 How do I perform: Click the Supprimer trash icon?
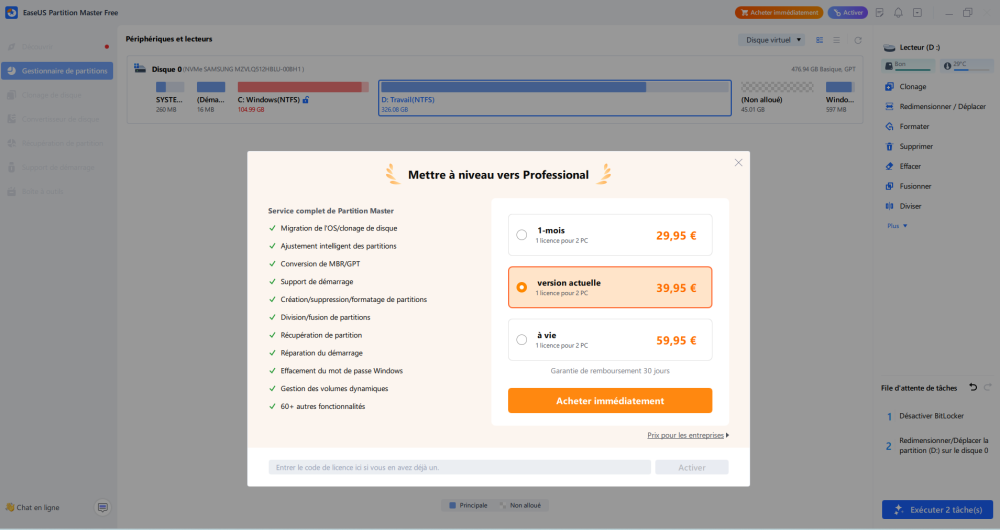pyautogui.click(x=889, y=147)
